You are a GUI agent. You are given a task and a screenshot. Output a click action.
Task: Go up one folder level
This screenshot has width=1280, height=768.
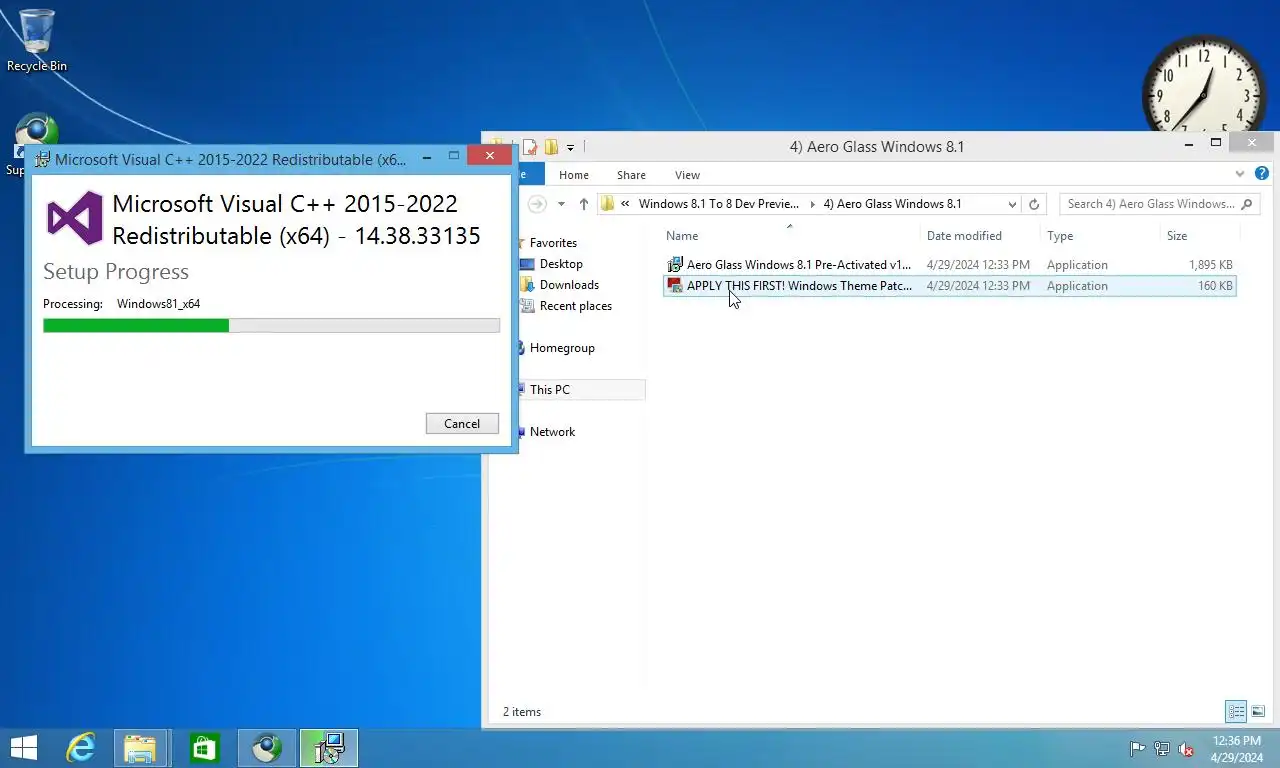(x=584, y=204)
